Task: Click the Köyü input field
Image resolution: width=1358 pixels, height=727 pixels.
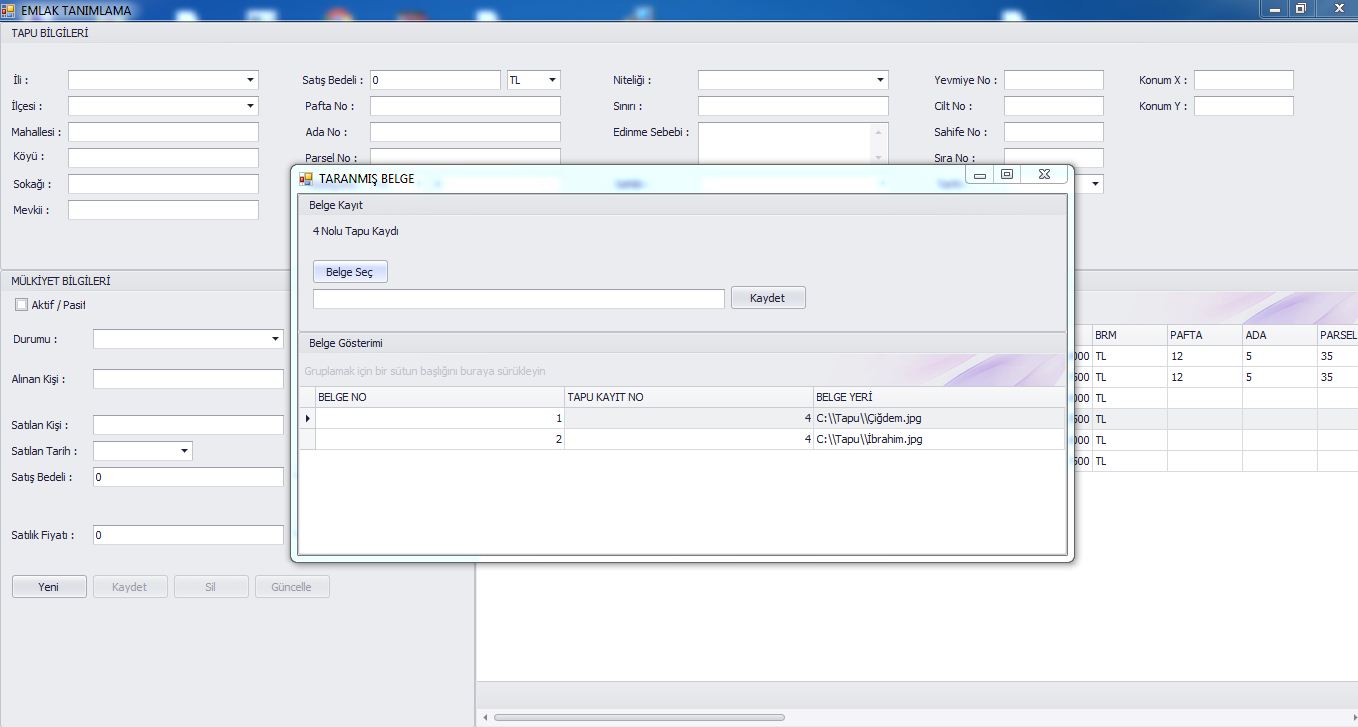Action: click(x=163, y=158)
